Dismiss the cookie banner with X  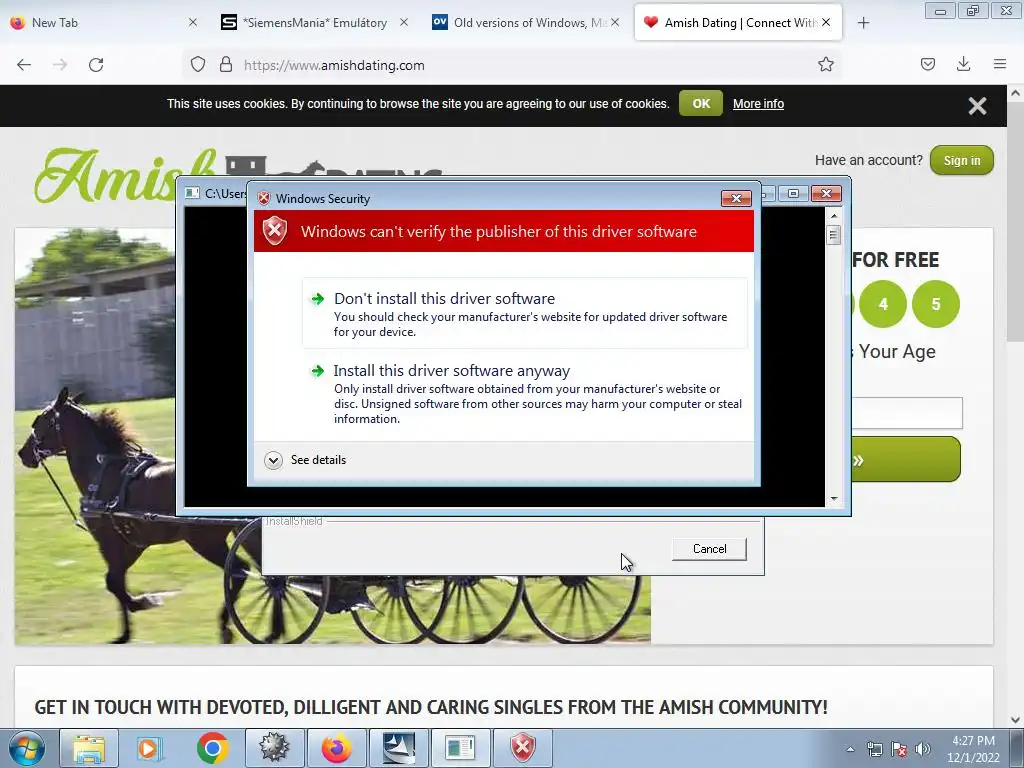[977, 106]
